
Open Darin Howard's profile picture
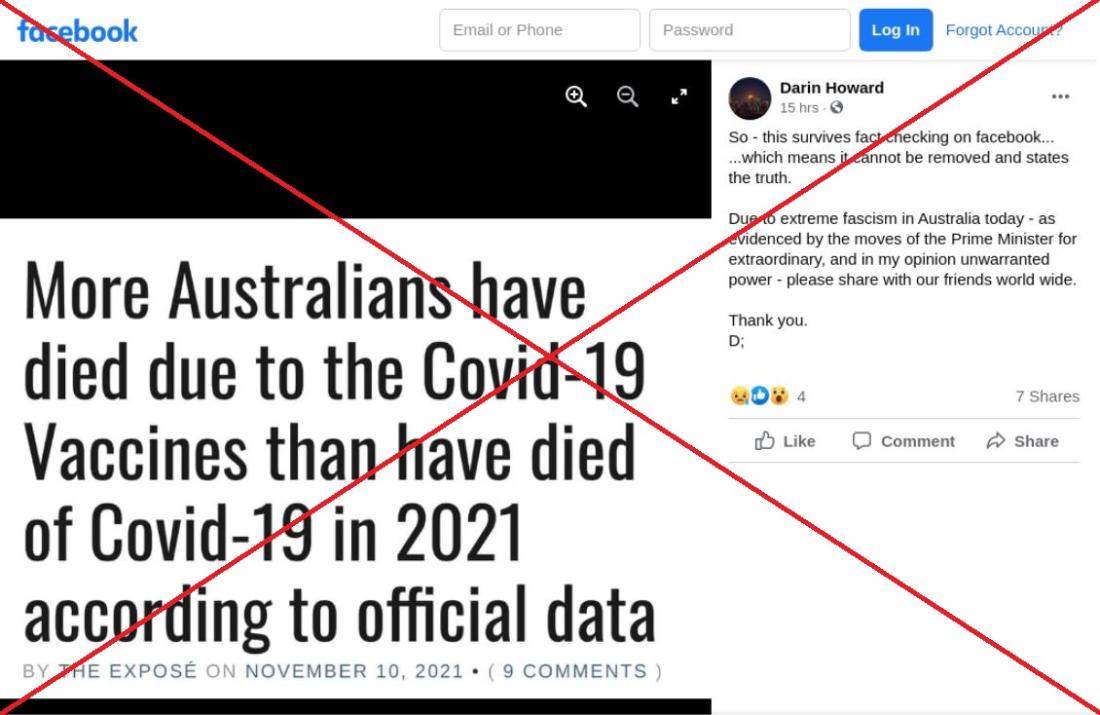(749, 98)
